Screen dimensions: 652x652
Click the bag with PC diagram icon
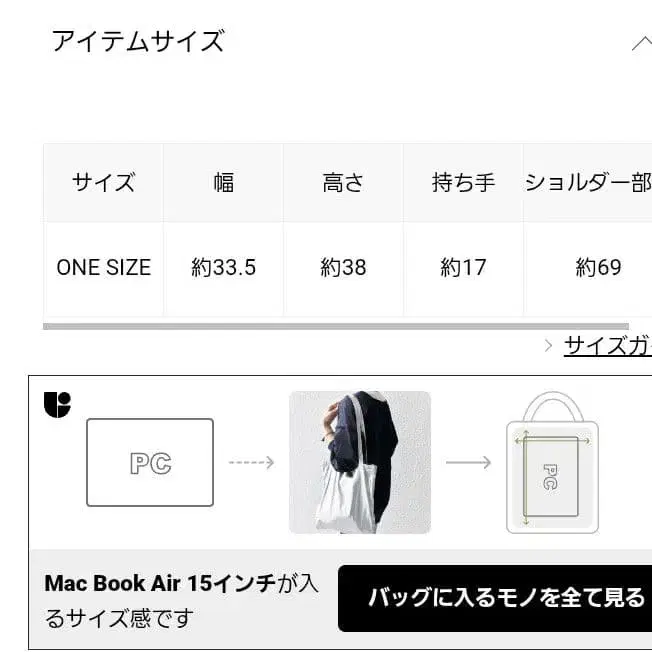point(552,462)
